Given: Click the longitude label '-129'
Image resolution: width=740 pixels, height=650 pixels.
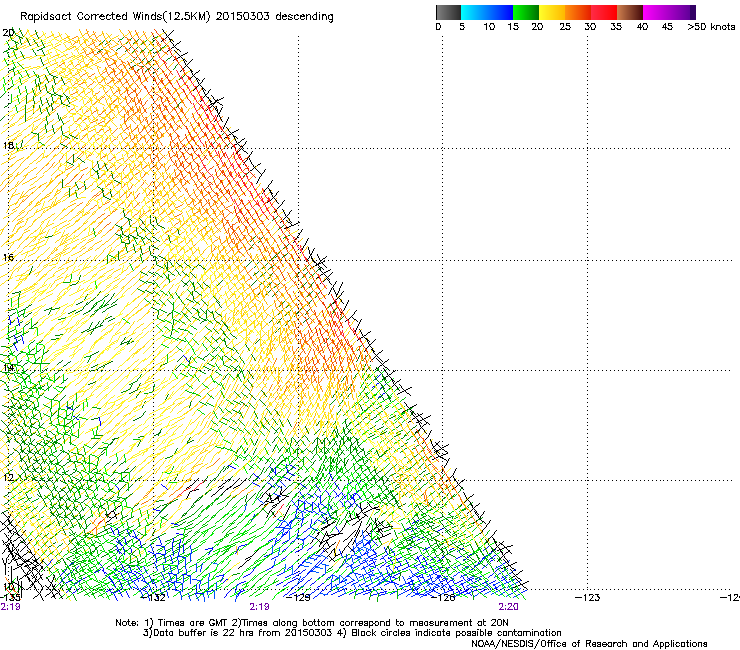Looking at the screenshot, I should 298,598.
